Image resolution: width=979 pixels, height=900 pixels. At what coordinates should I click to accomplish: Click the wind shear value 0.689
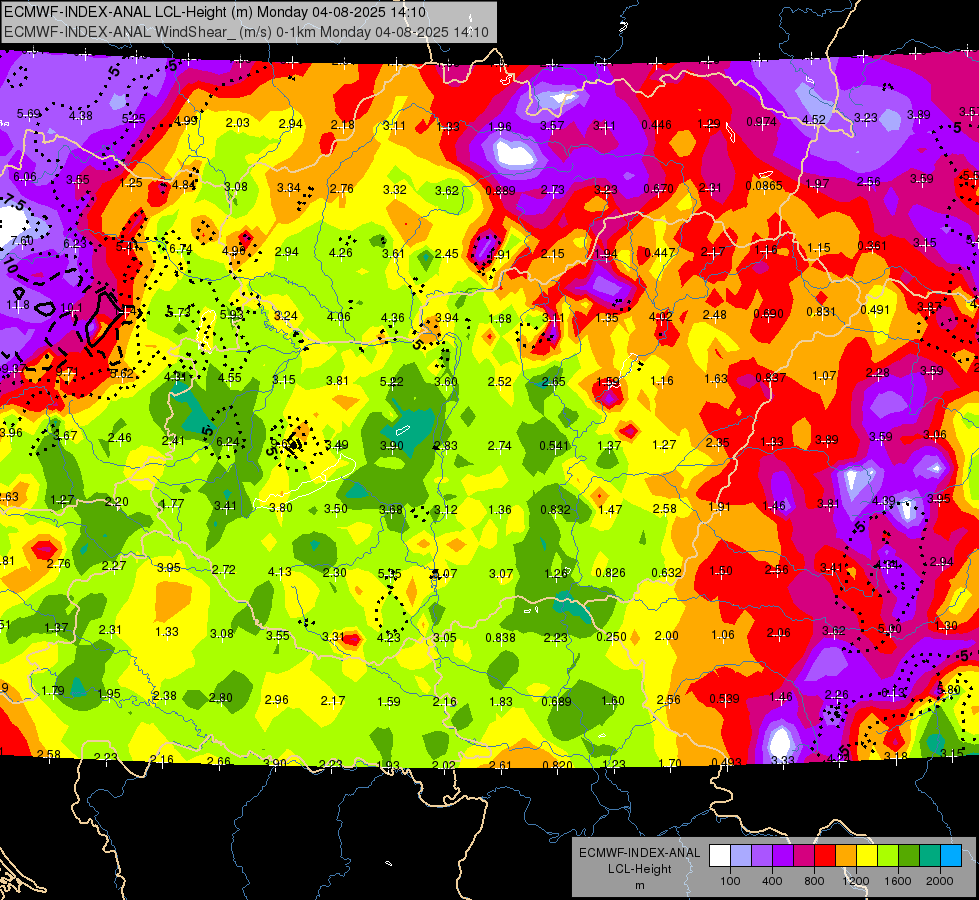point(556,701)
